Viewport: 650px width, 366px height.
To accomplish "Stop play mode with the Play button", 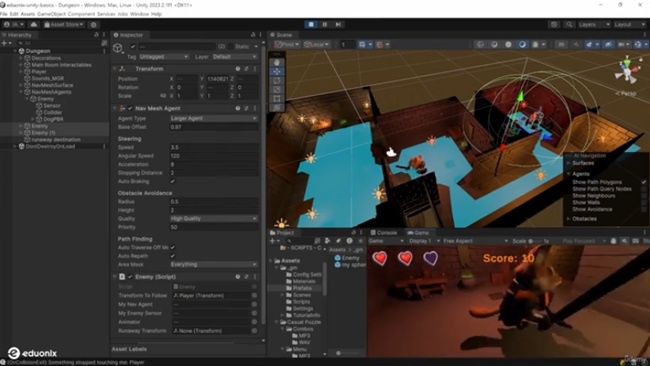I will click(x=311, y=24).
